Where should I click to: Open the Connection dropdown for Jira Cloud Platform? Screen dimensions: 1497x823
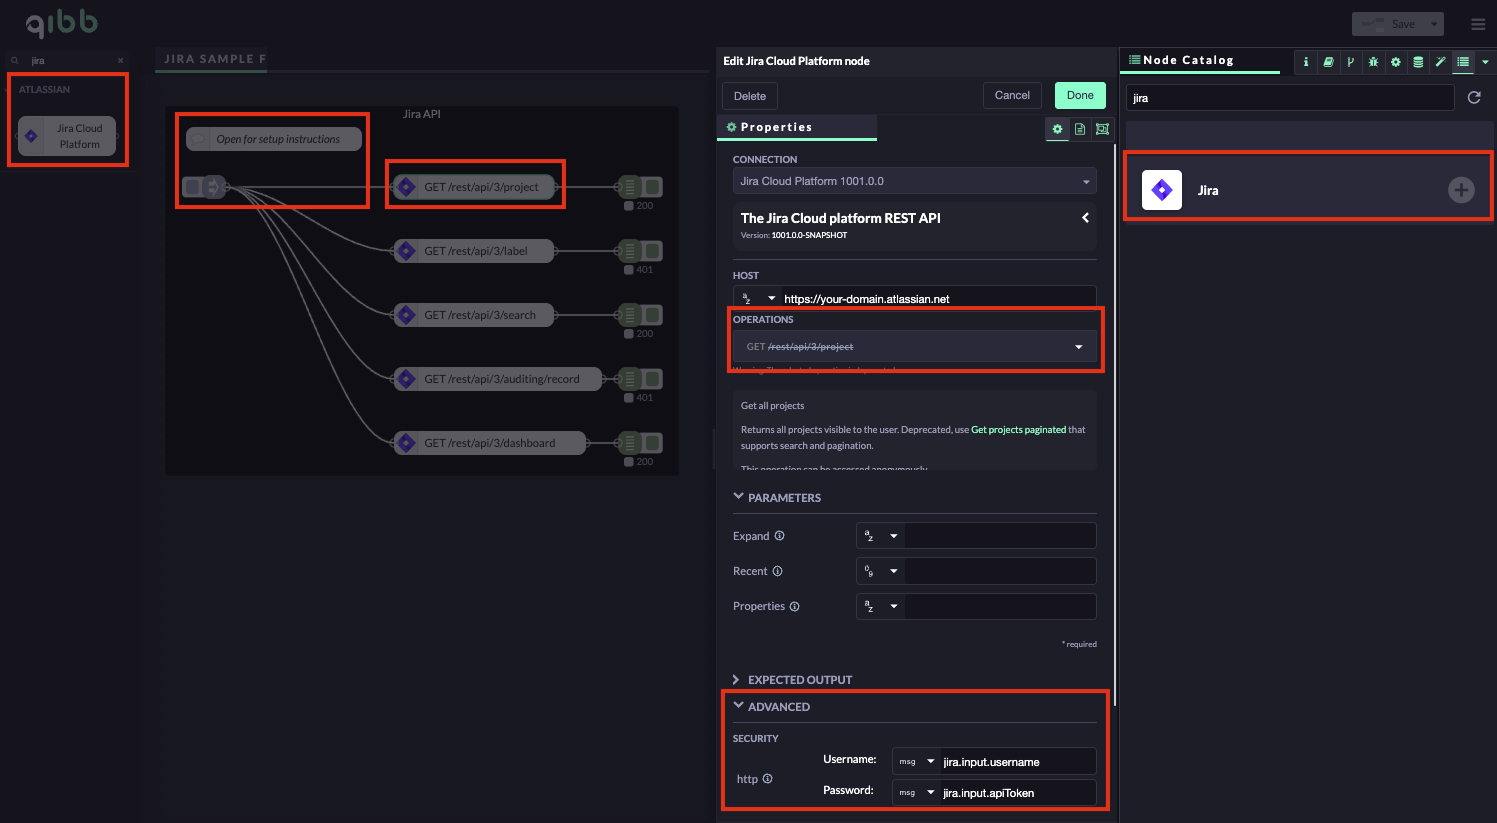tap(914, 181)
